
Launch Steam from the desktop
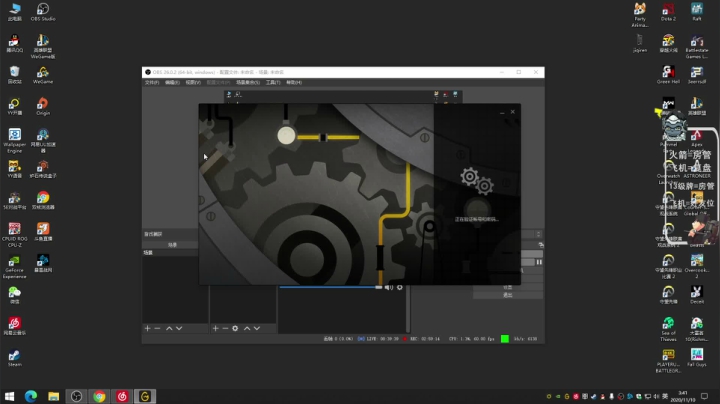point(14,358)
